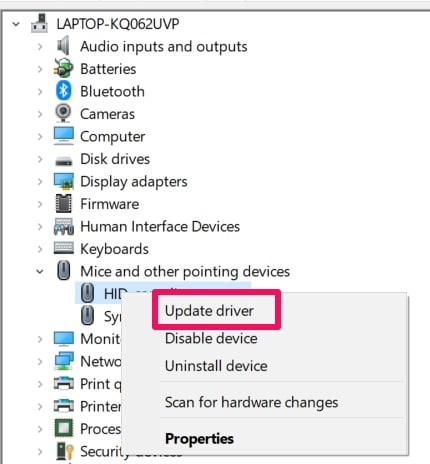This screenshot has width=430, height=464.
Task: Click the Display adapters icon
Action: click(x=64, y=181)
